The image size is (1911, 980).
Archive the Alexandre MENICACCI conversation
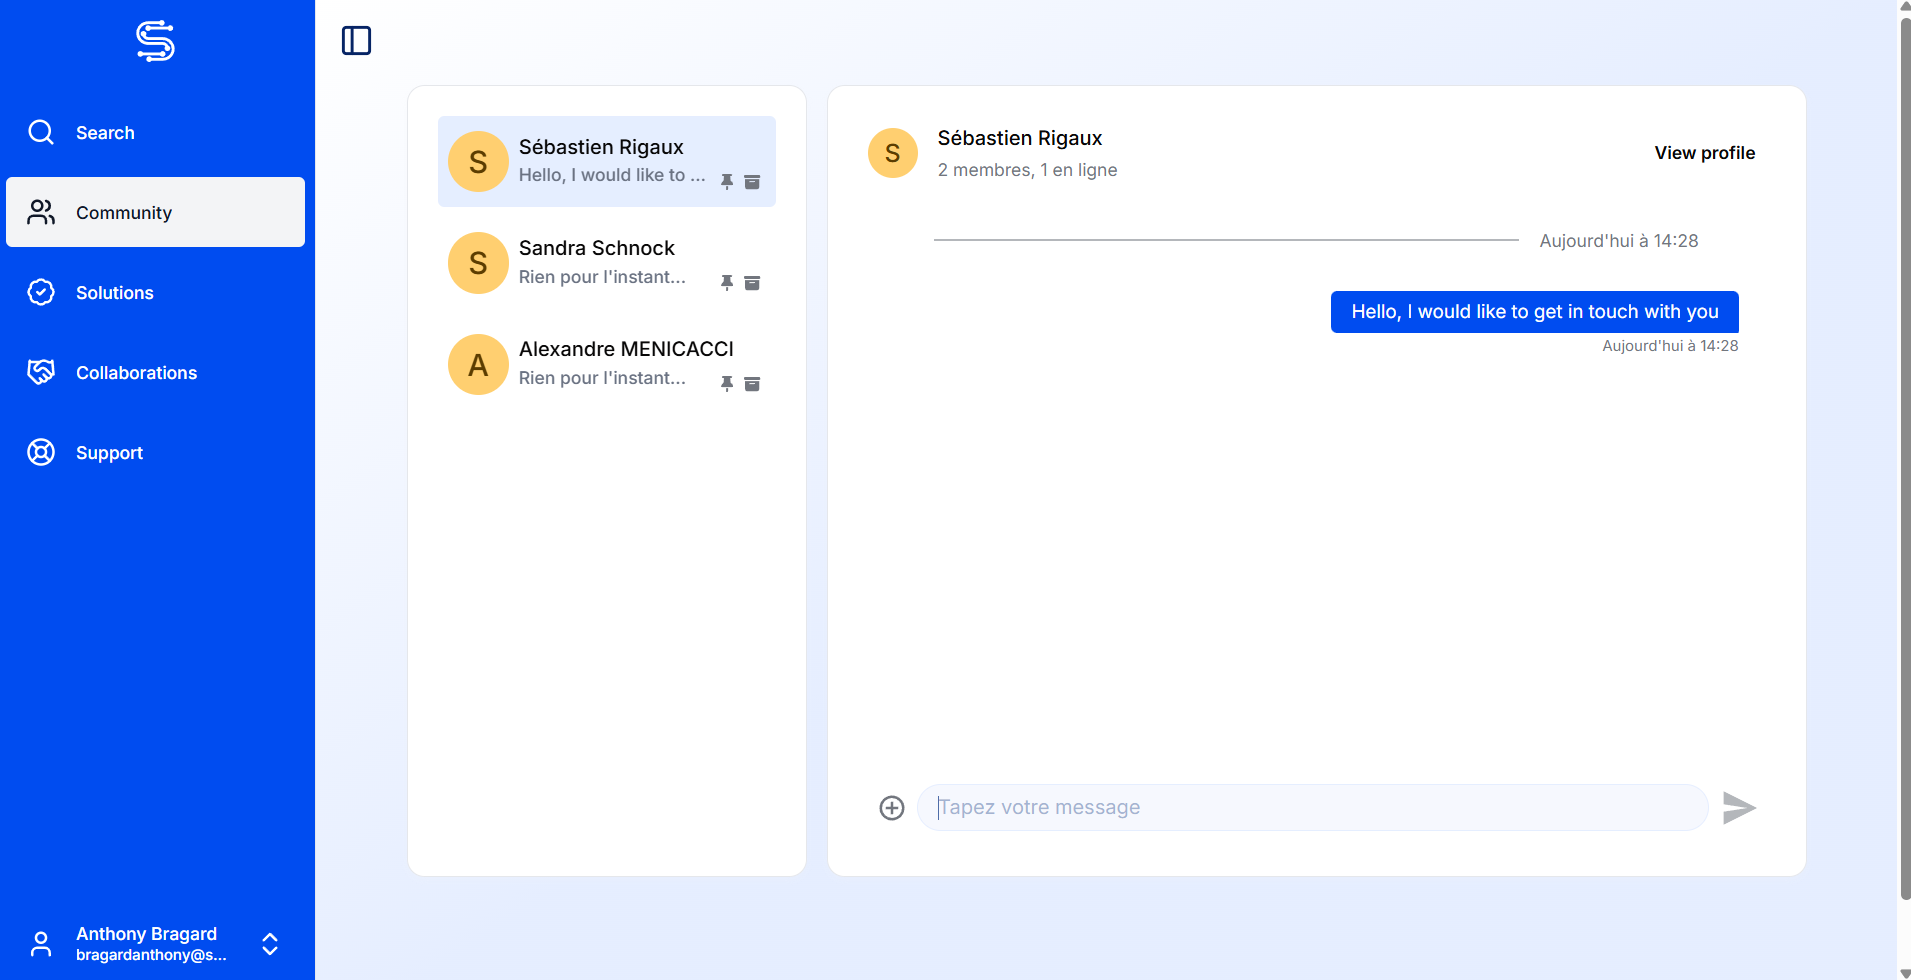[x=752, y=384]
